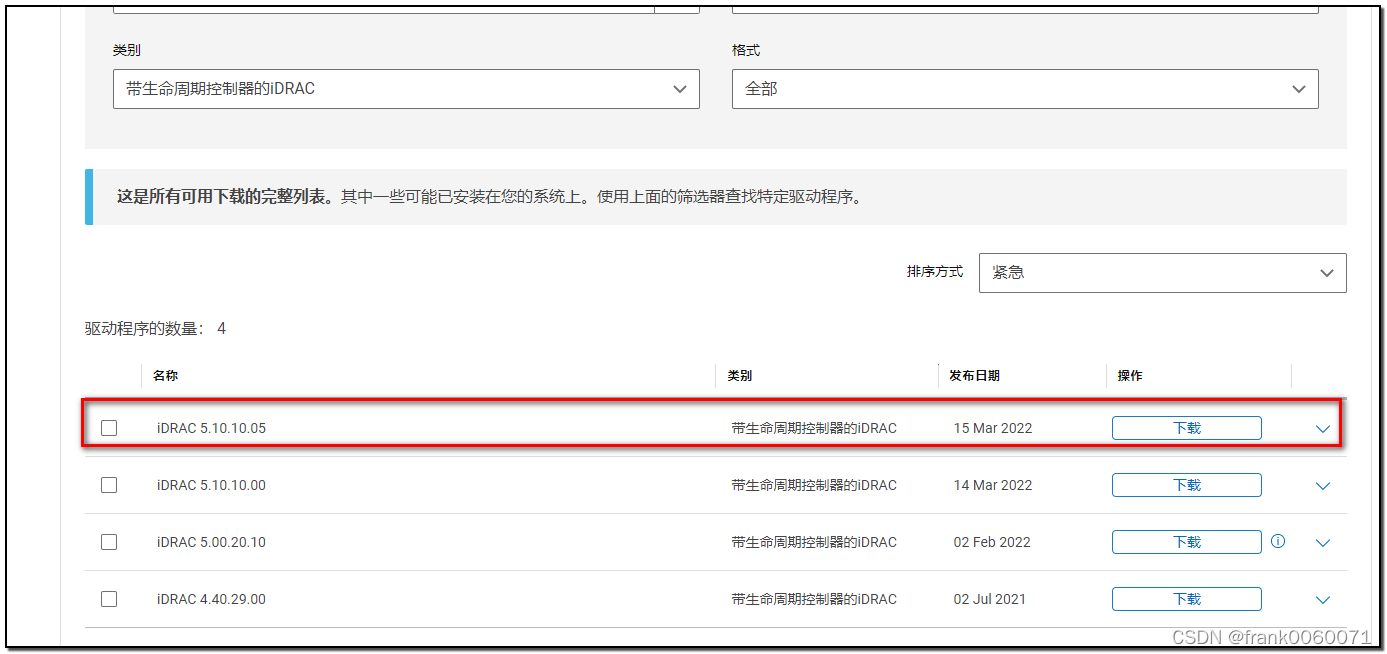Click 下载 button for iDRAC 4.40.29.00
Screen dimensions: 1387x654
1187,599
